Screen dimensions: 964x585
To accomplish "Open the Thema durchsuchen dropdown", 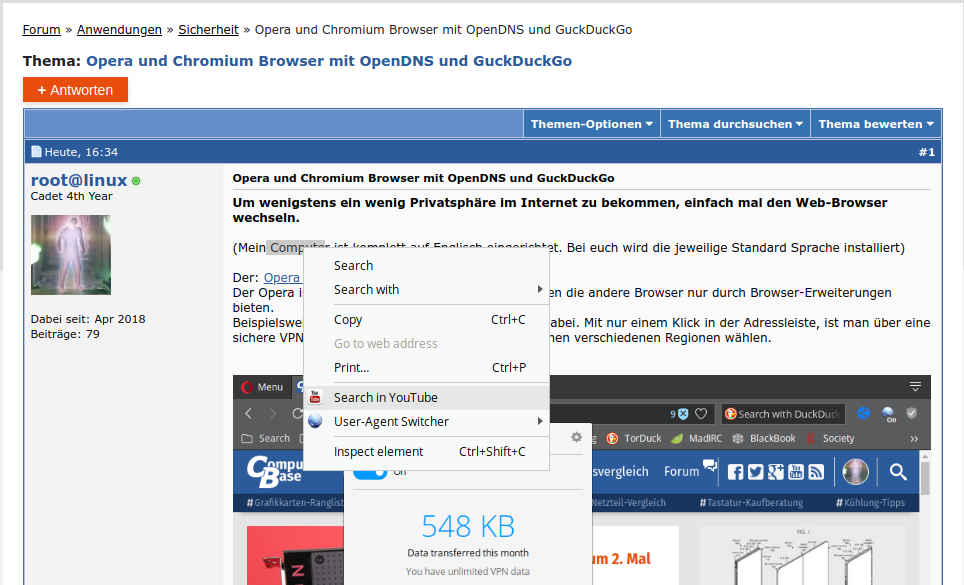I will pyautogui.click(x=735, y=124).
